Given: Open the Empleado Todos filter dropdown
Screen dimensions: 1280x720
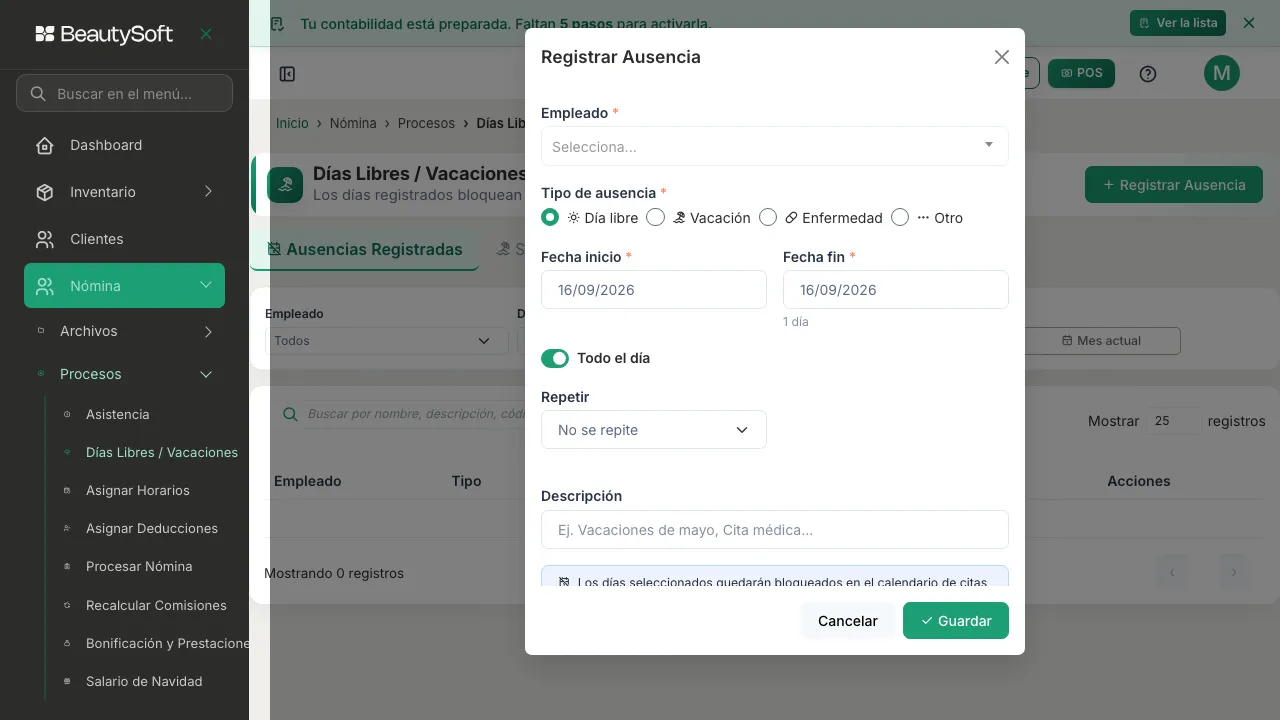Looking at the screenshot, I should [387, 341].
